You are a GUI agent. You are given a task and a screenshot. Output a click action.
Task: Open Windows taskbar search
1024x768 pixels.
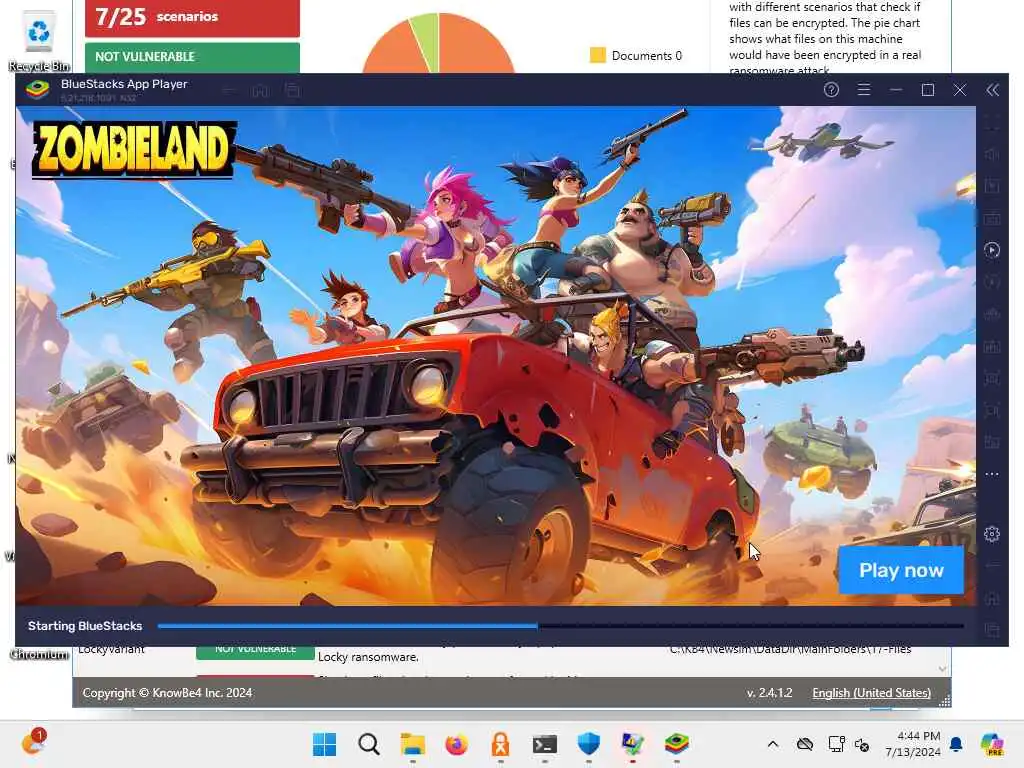368,744
